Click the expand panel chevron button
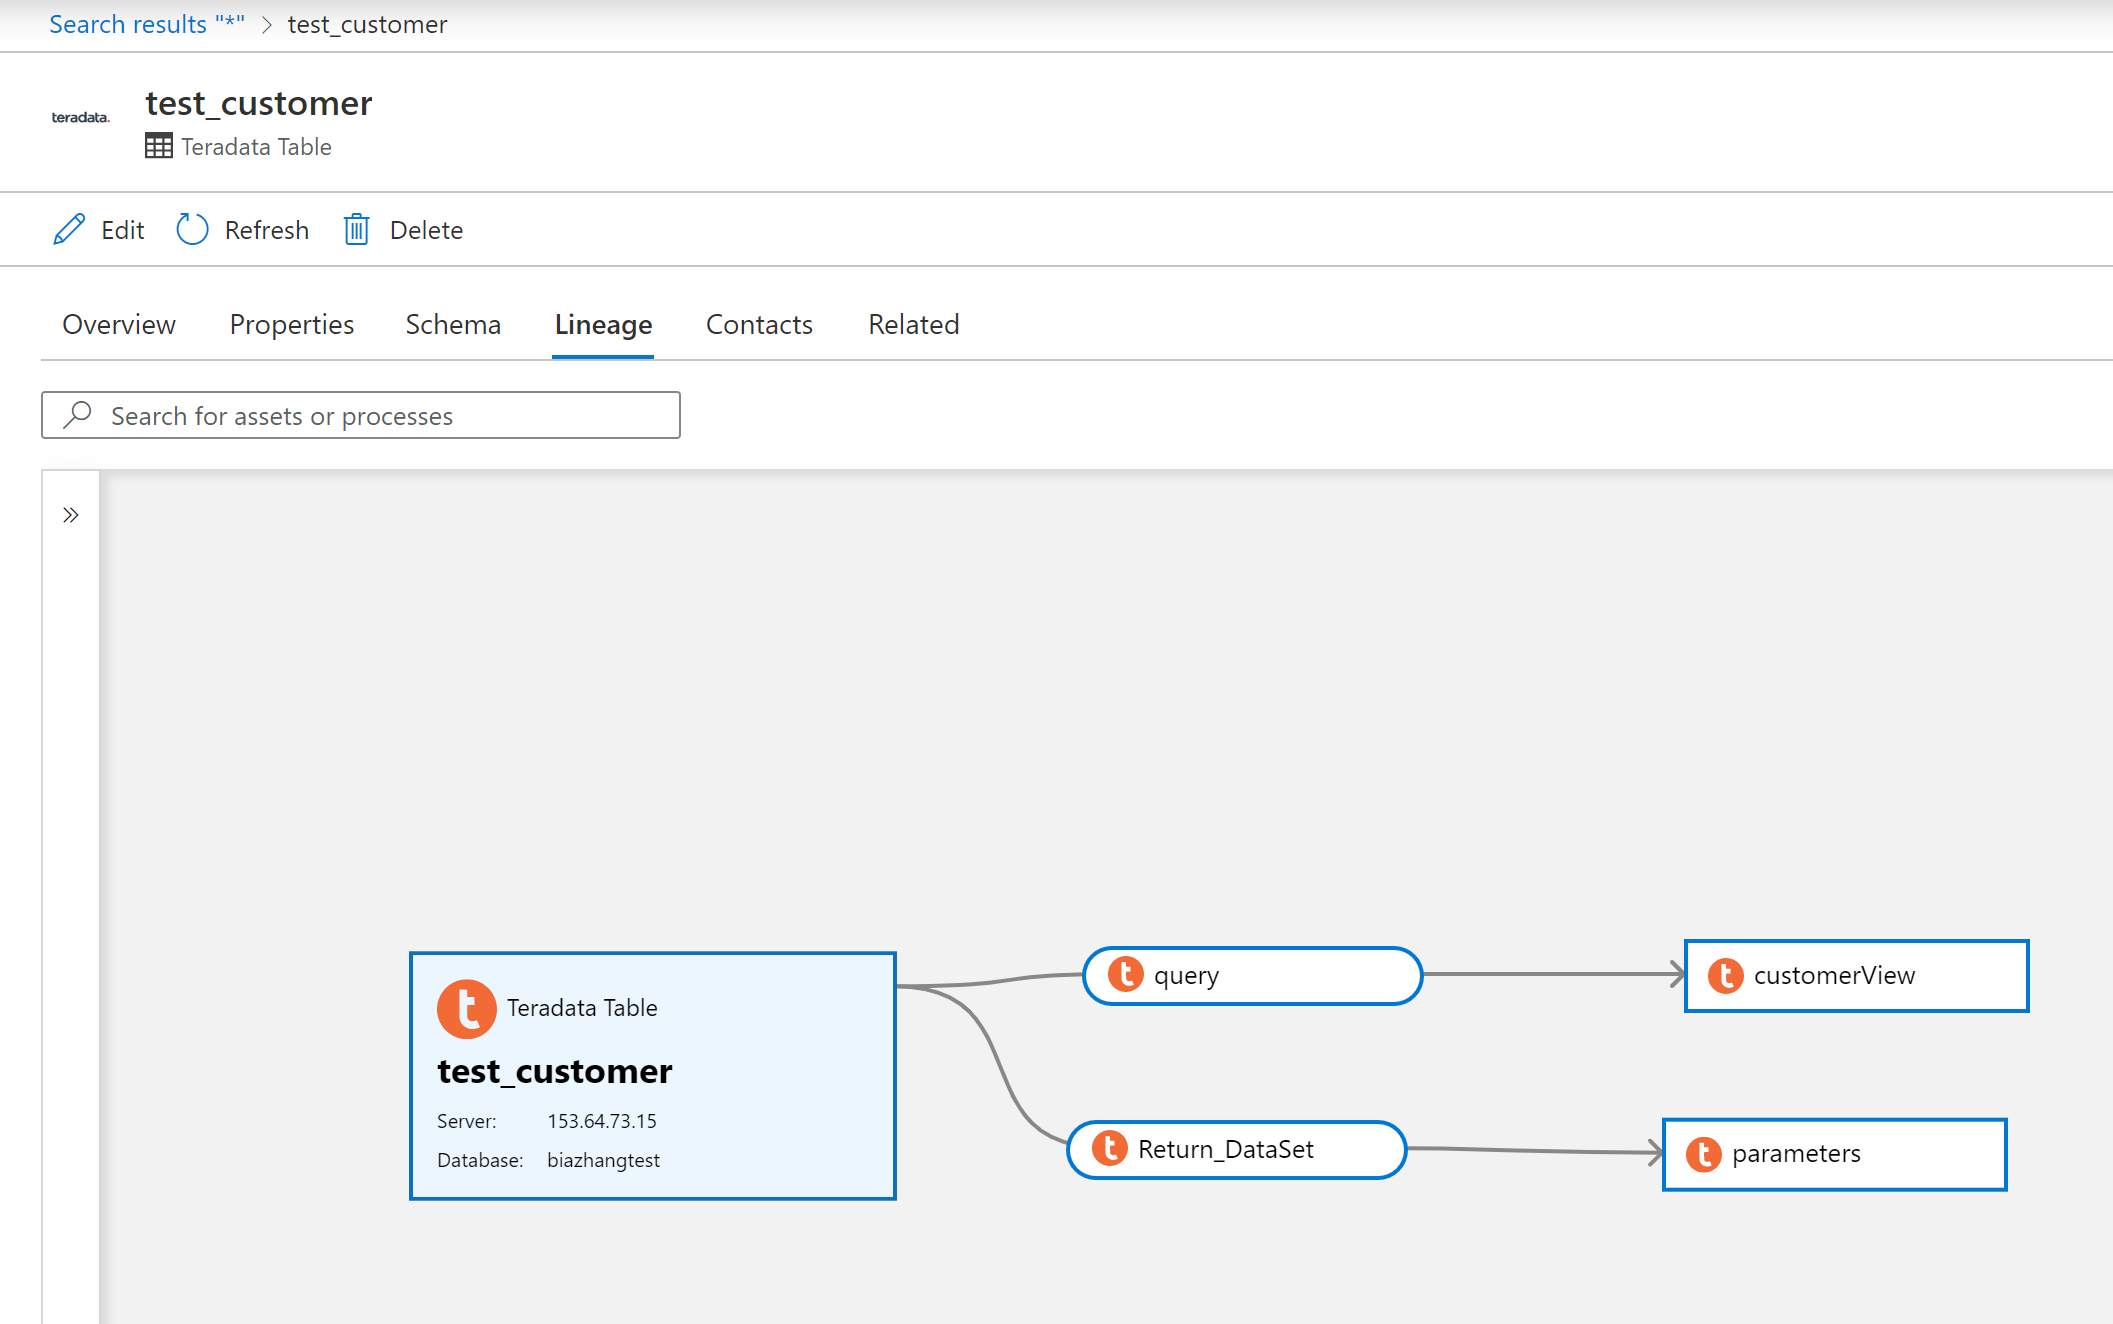The height and width of the screenshot is (1324, 2113). [x=72, y=516]
